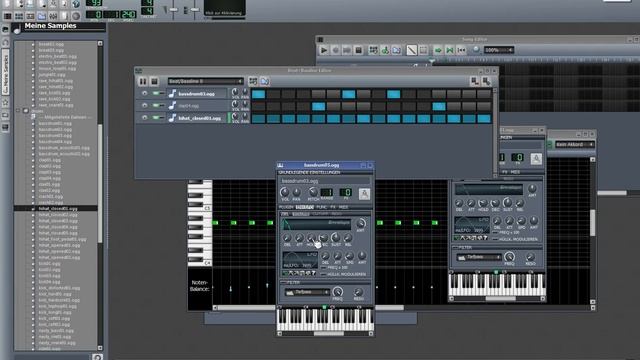Click the hihat_closed01.ogg track name button
Viewport: 640px width, 360px height.
pos(198,118)
